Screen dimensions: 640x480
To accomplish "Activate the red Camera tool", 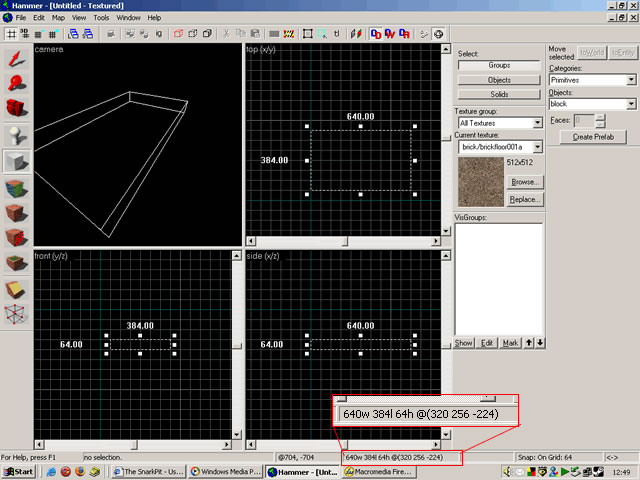I will (x=16, y=108).
